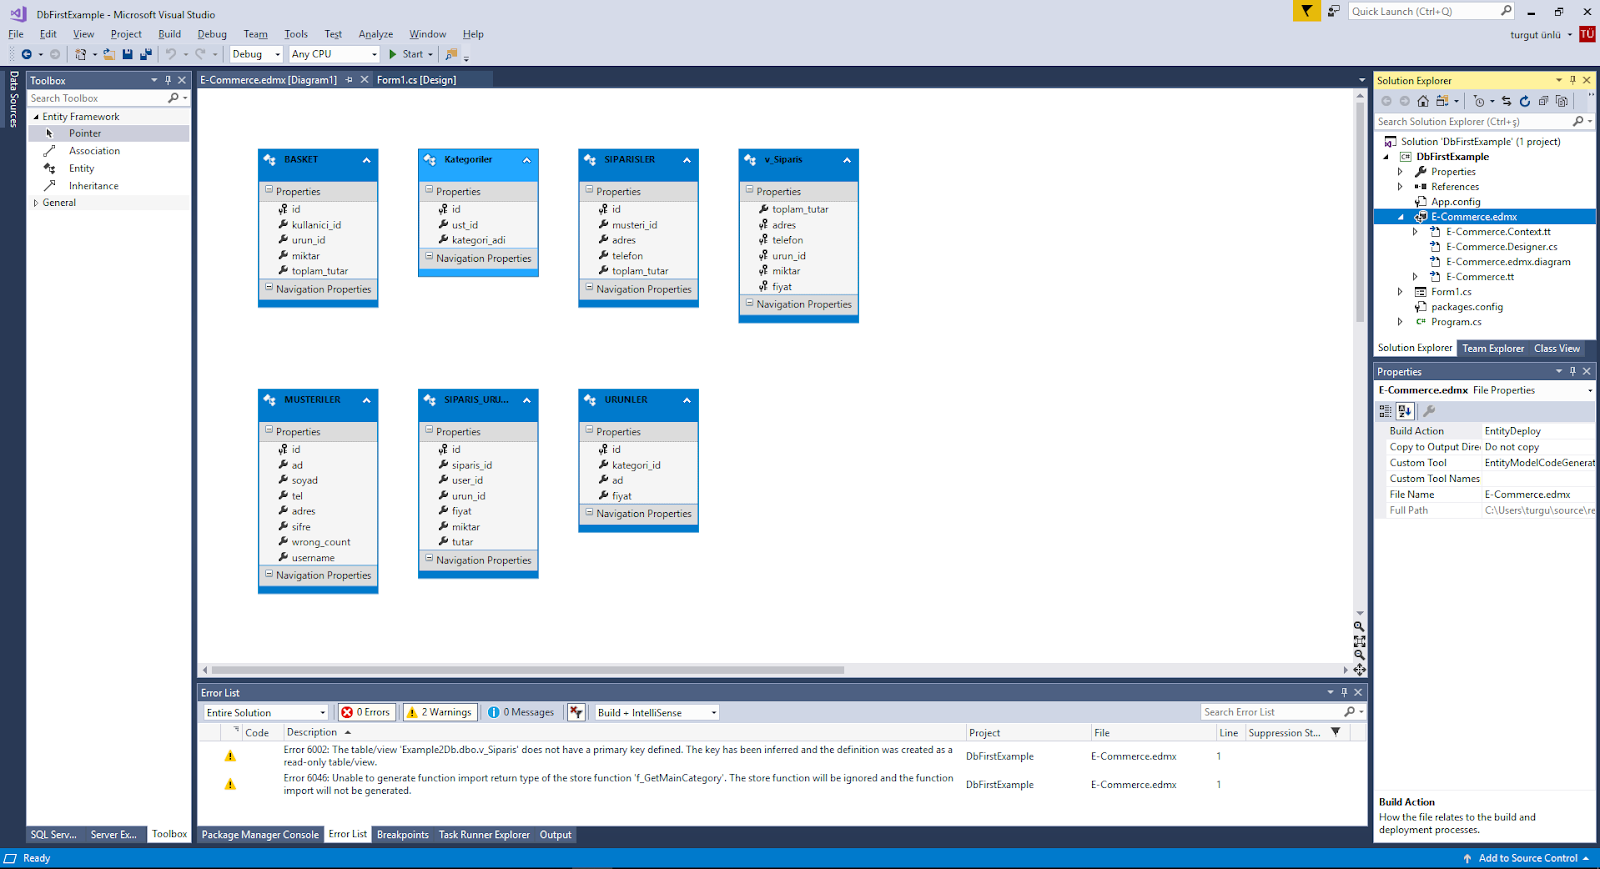
Task: Expand the General toolbox group
Action: tap(36, 203)
